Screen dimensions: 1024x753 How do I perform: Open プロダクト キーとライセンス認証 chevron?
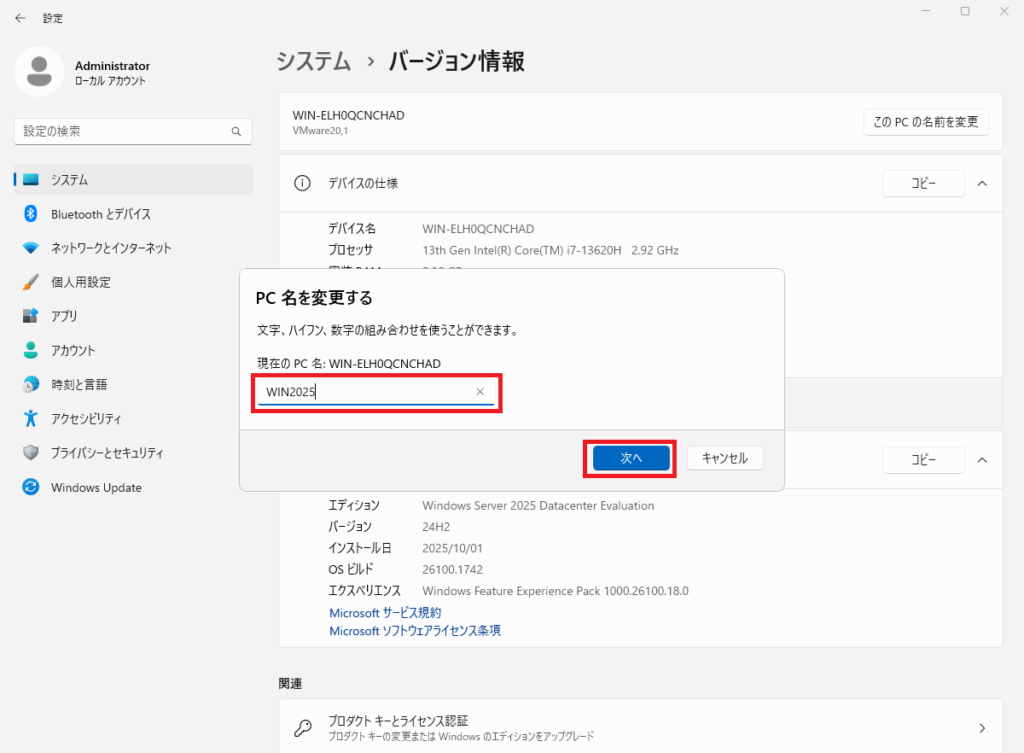pyautogui.click(x=982, y=728)
